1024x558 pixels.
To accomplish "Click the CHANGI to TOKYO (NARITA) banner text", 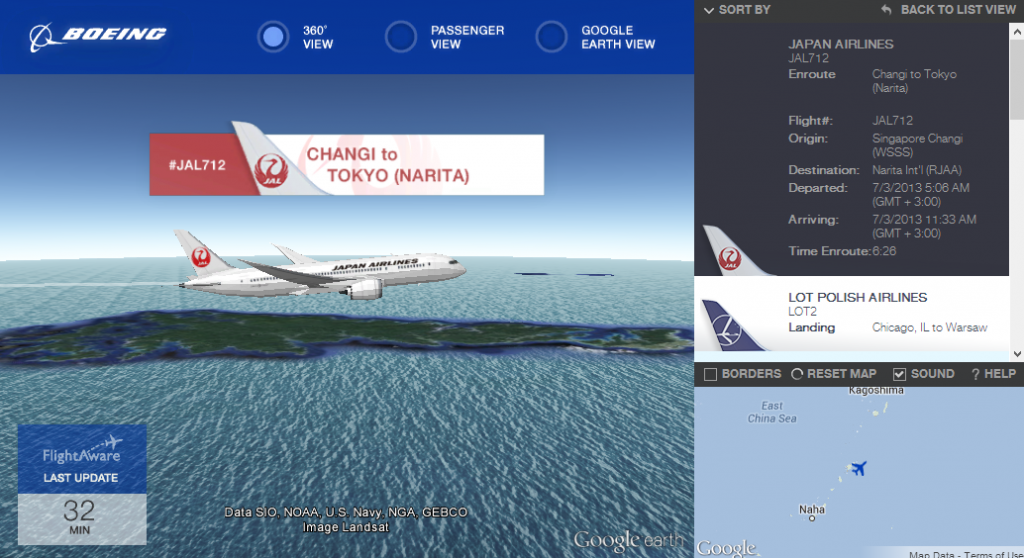I will 388,165.
